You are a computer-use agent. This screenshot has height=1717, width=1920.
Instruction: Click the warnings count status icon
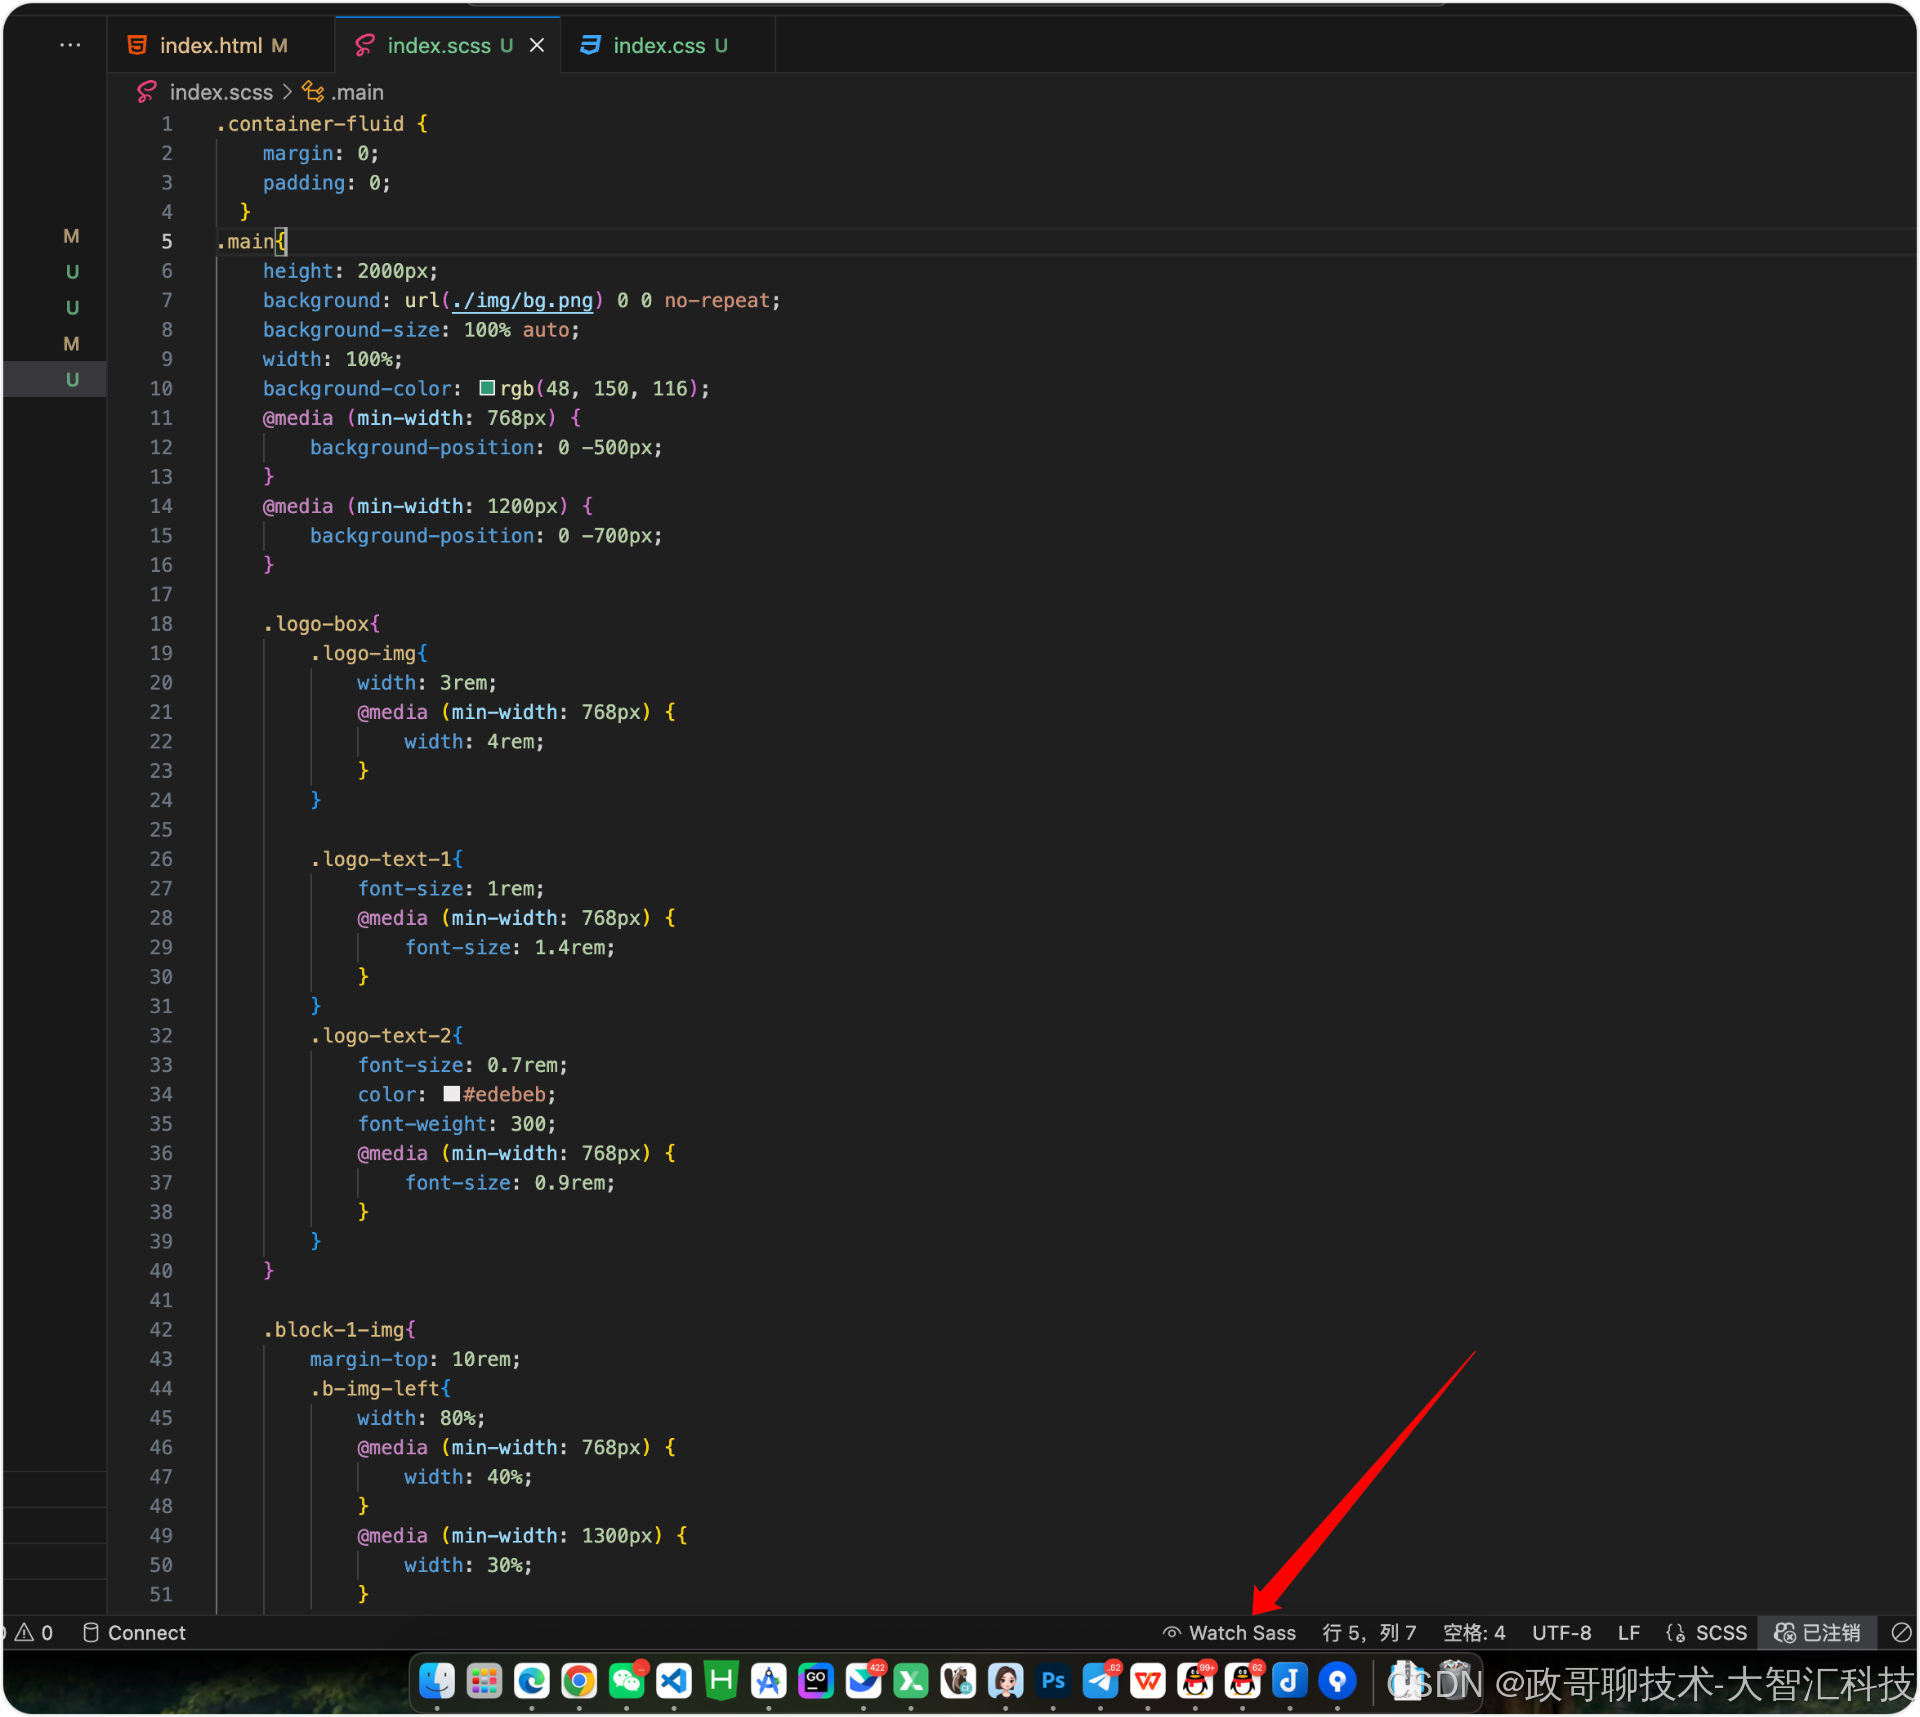pyautogui.click(x=34, y=1633)
